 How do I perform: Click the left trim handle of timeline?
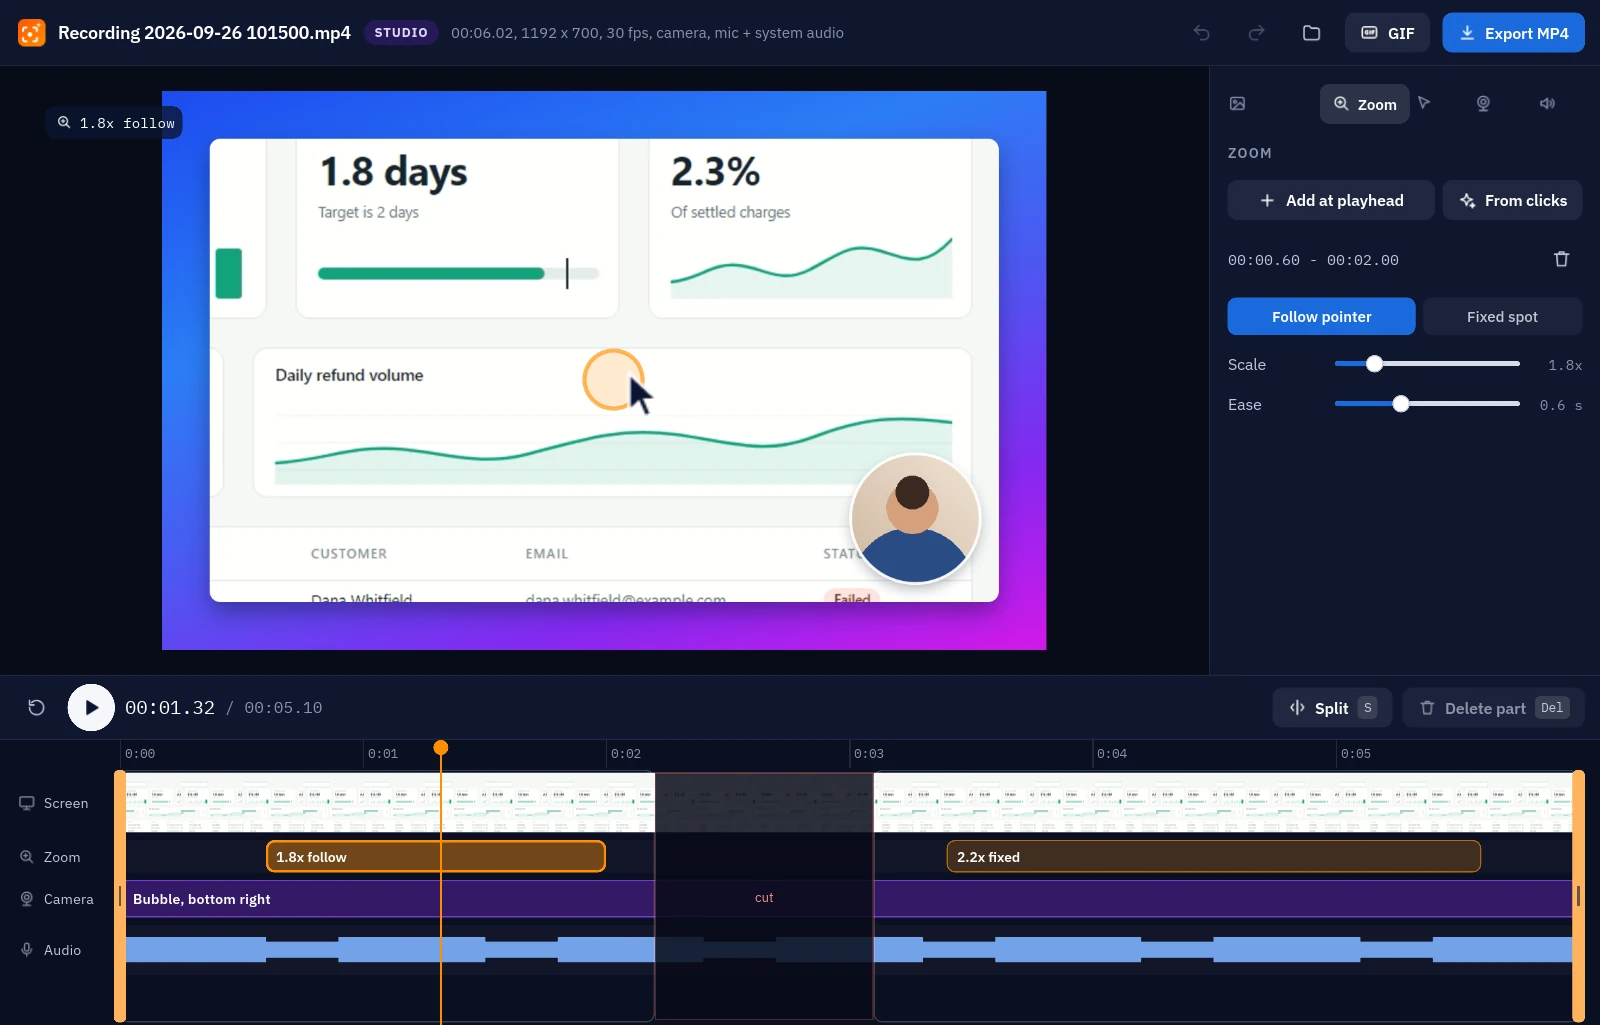pyautogui.click(x=120, y=896)
